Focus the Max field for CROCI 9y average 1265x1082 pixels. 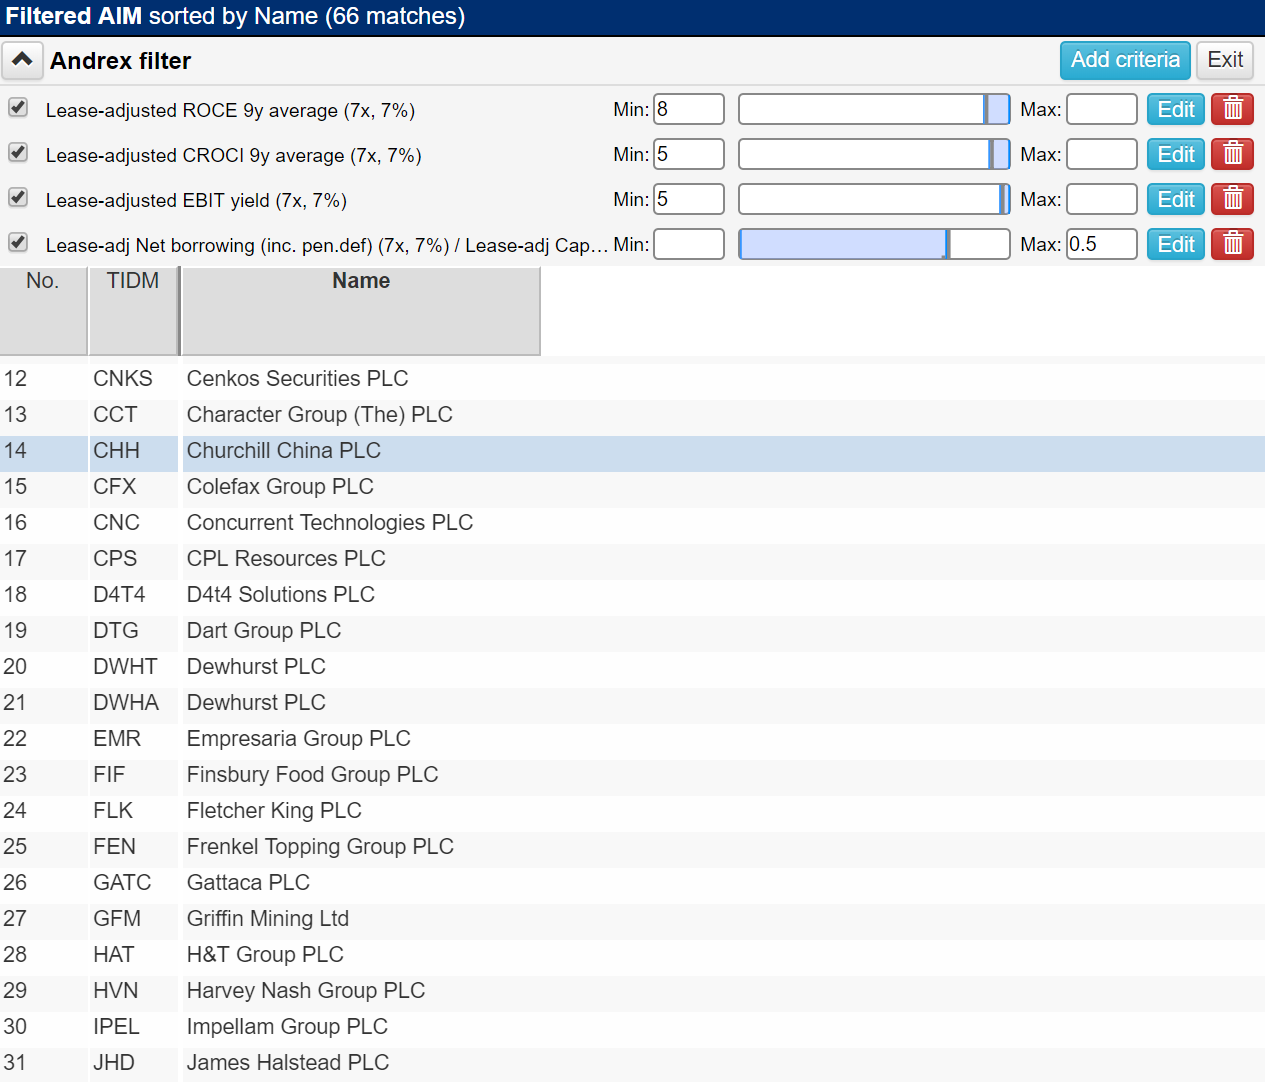pos(1102,154)
